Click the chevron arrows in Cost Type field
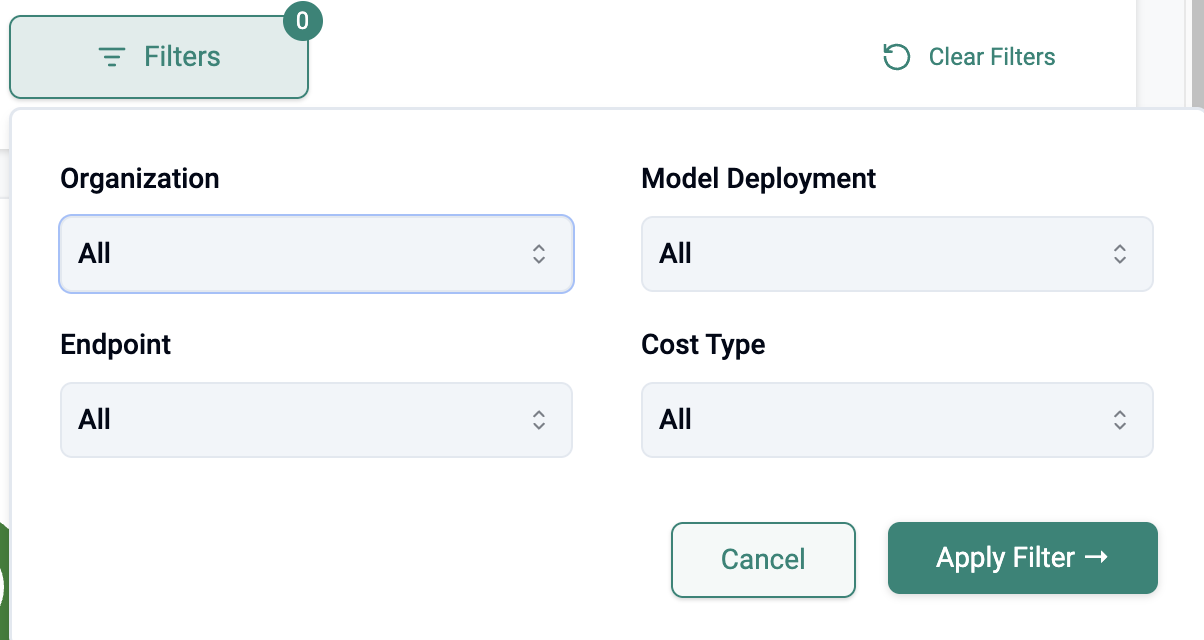This screenshot has height=640, width=1204. coord(1120,420)
